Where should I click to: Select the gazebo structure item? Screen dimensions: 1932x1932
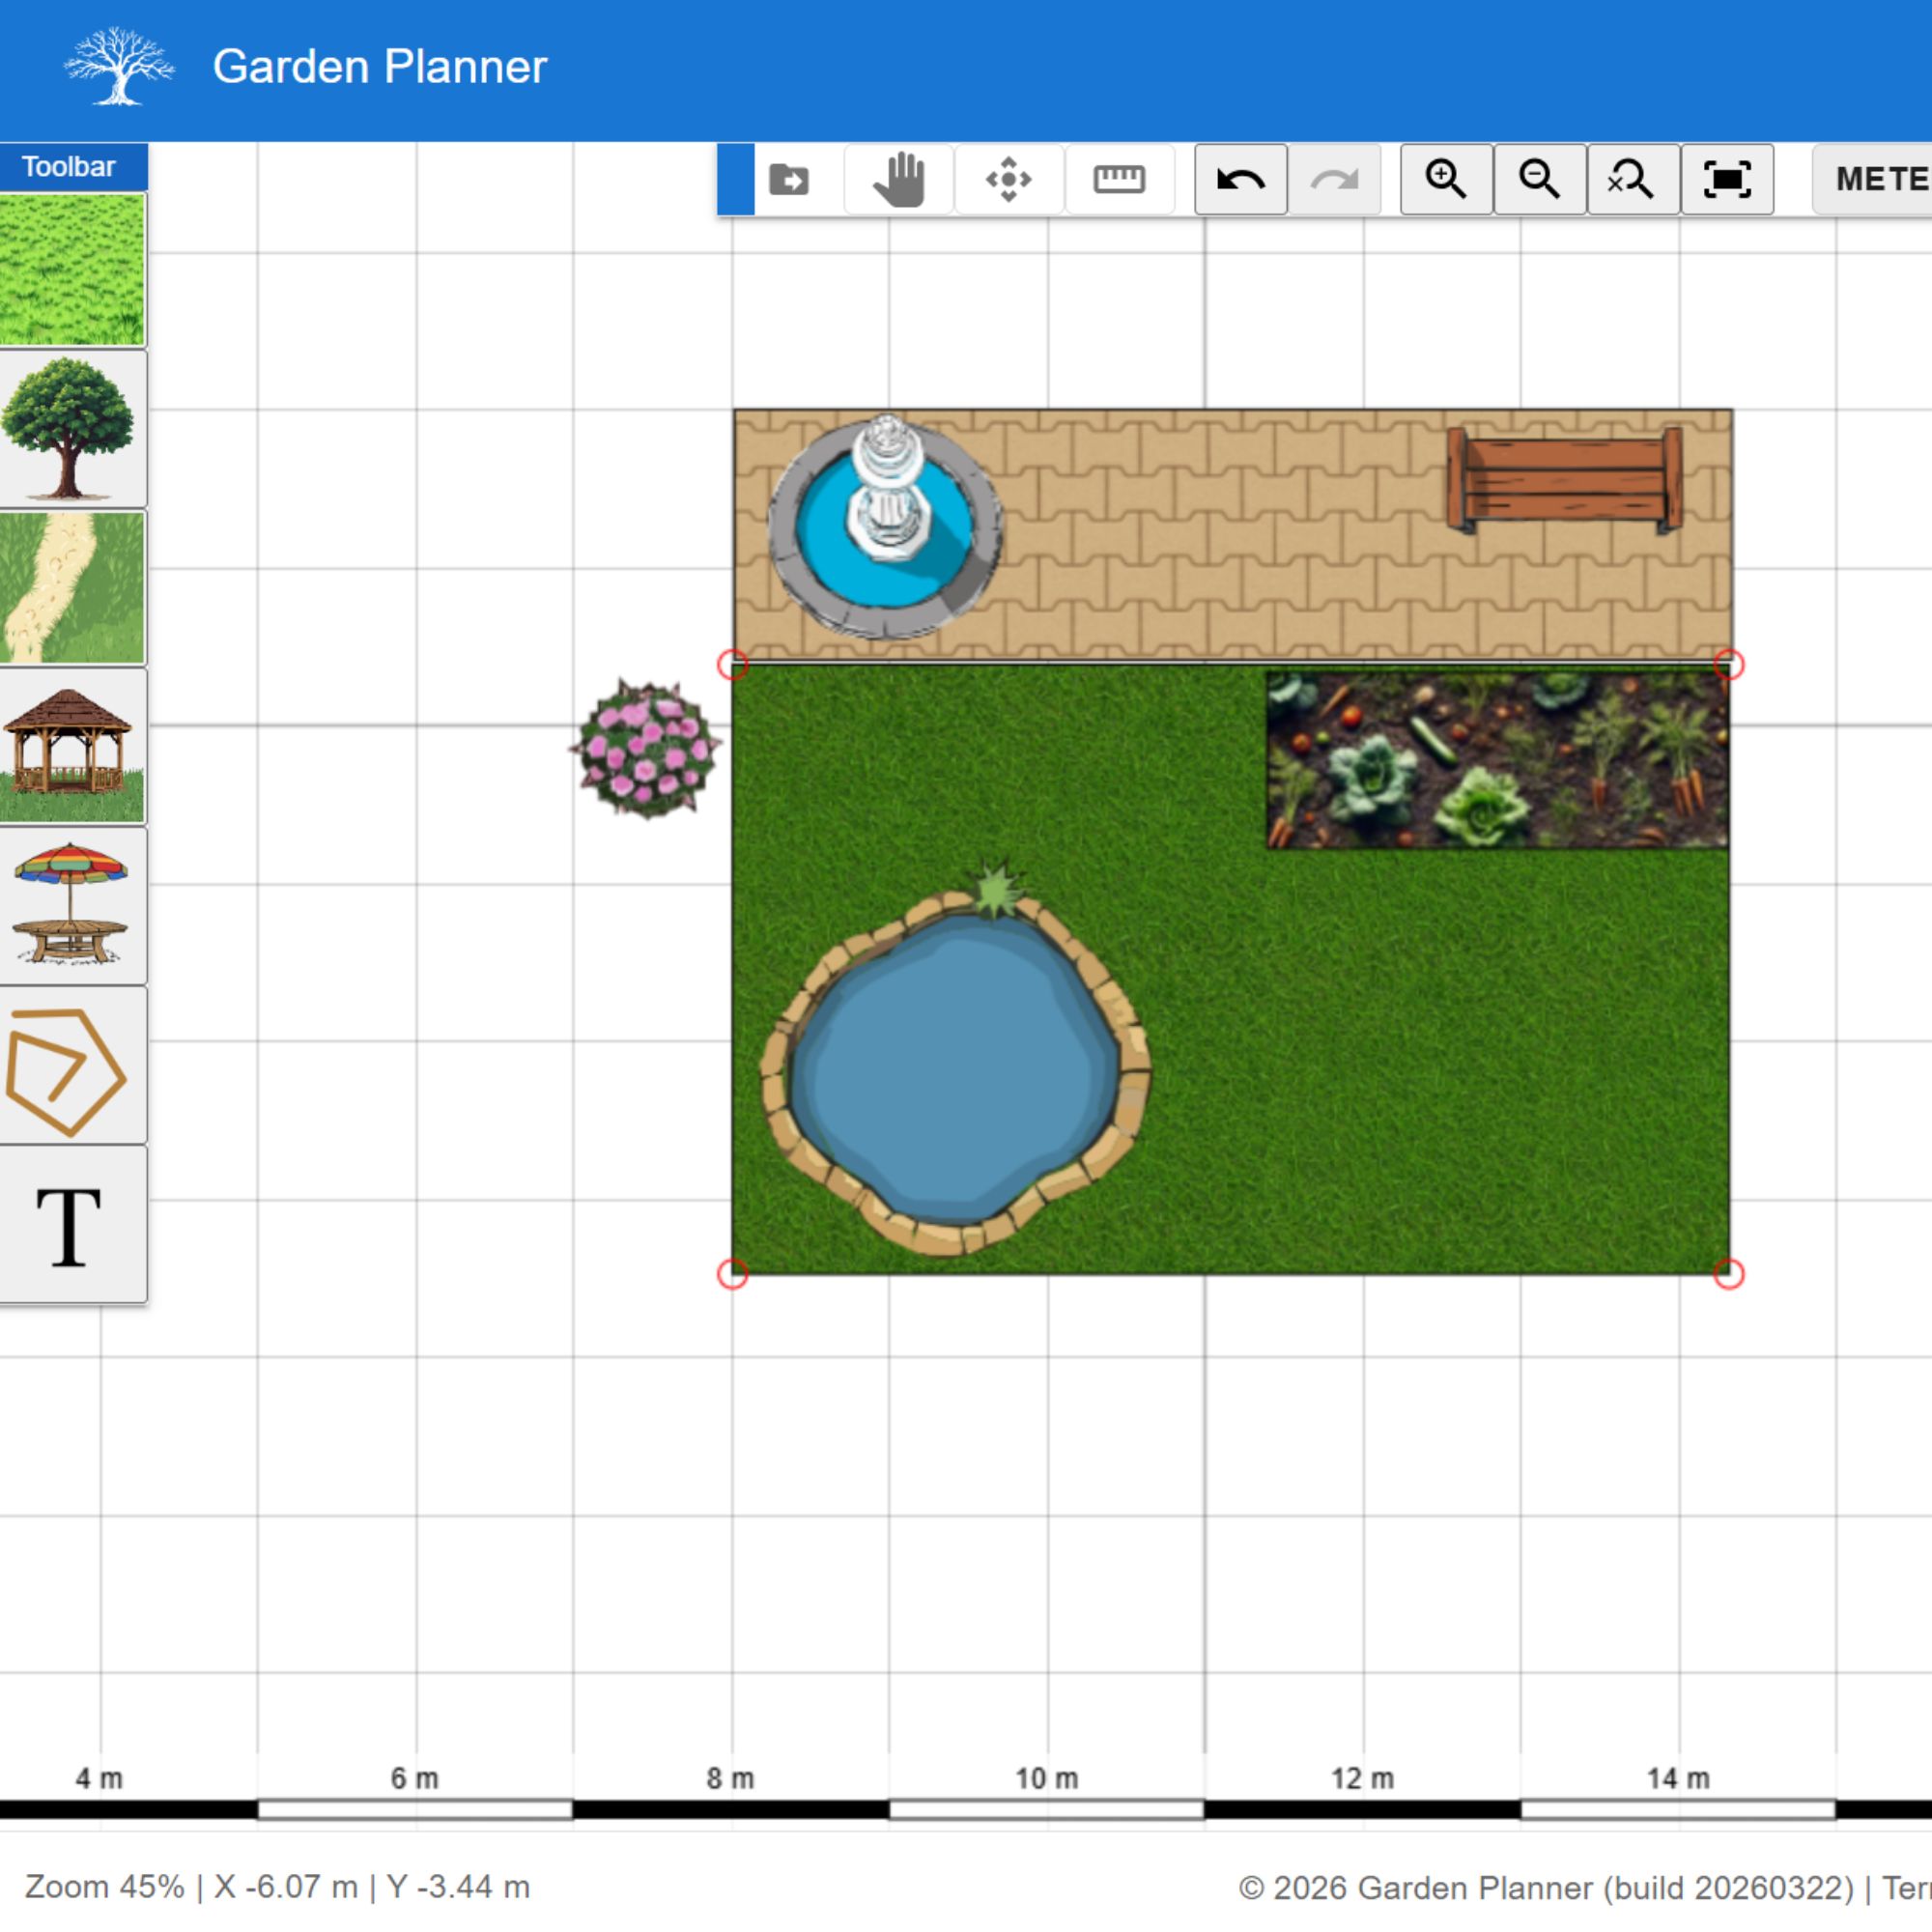click(72, 747)
